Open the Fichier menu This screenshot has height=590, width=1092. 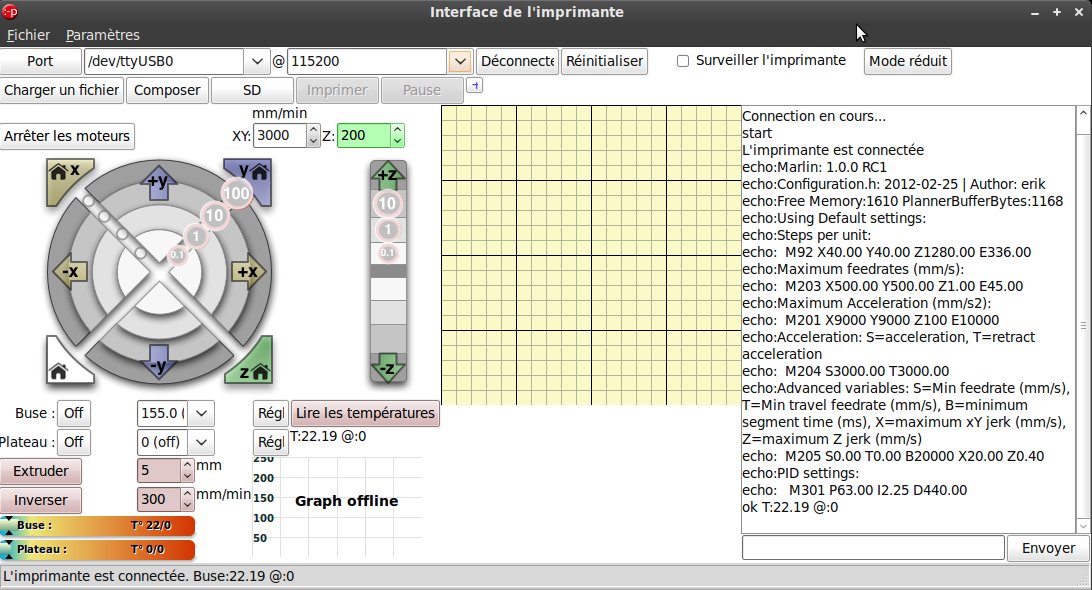point(28,35)
